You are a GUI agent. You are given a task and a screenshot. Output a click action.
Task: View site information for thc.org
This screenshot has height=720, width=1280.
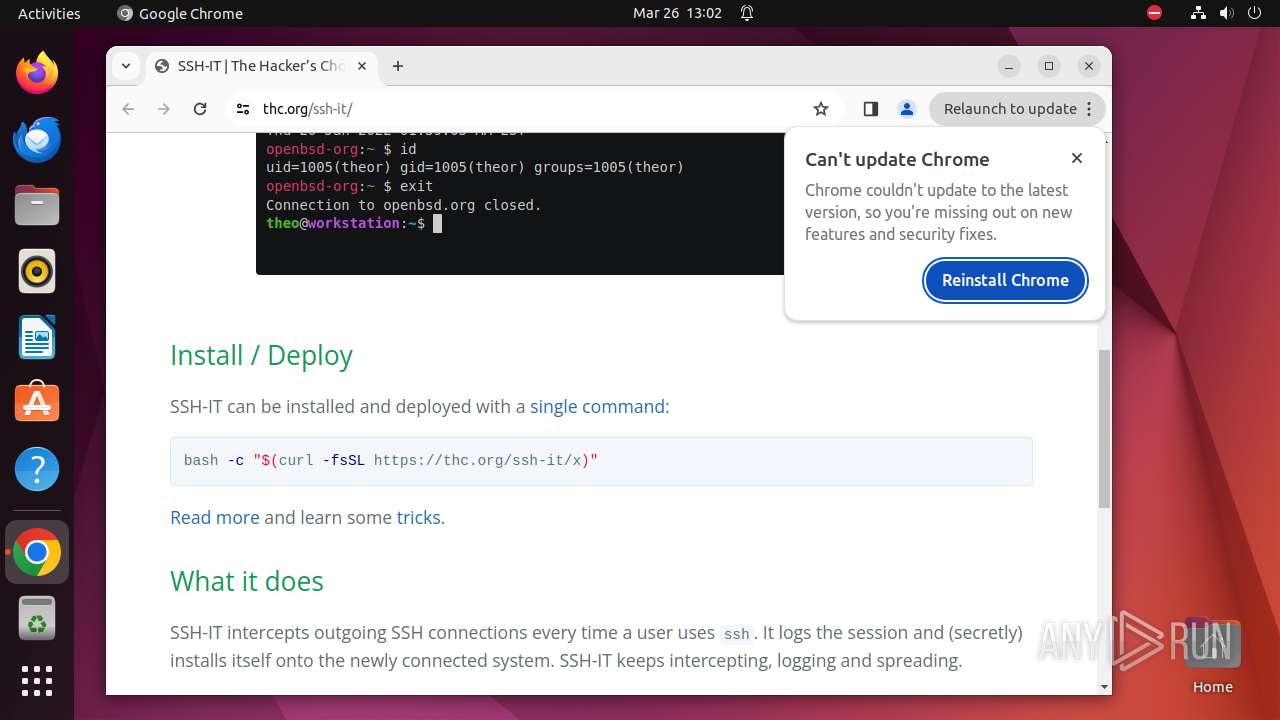coord(242,109)
